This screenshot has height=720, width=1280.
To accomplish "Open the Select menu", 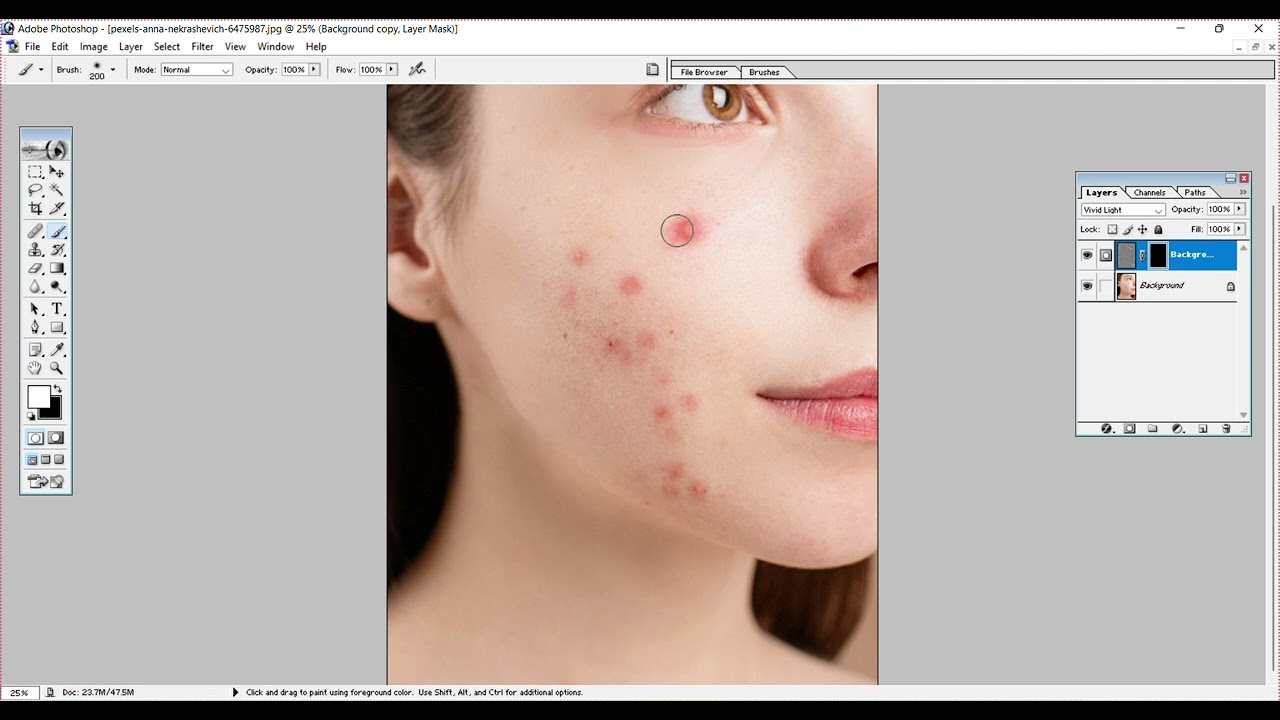I will [x=167, y=47].
